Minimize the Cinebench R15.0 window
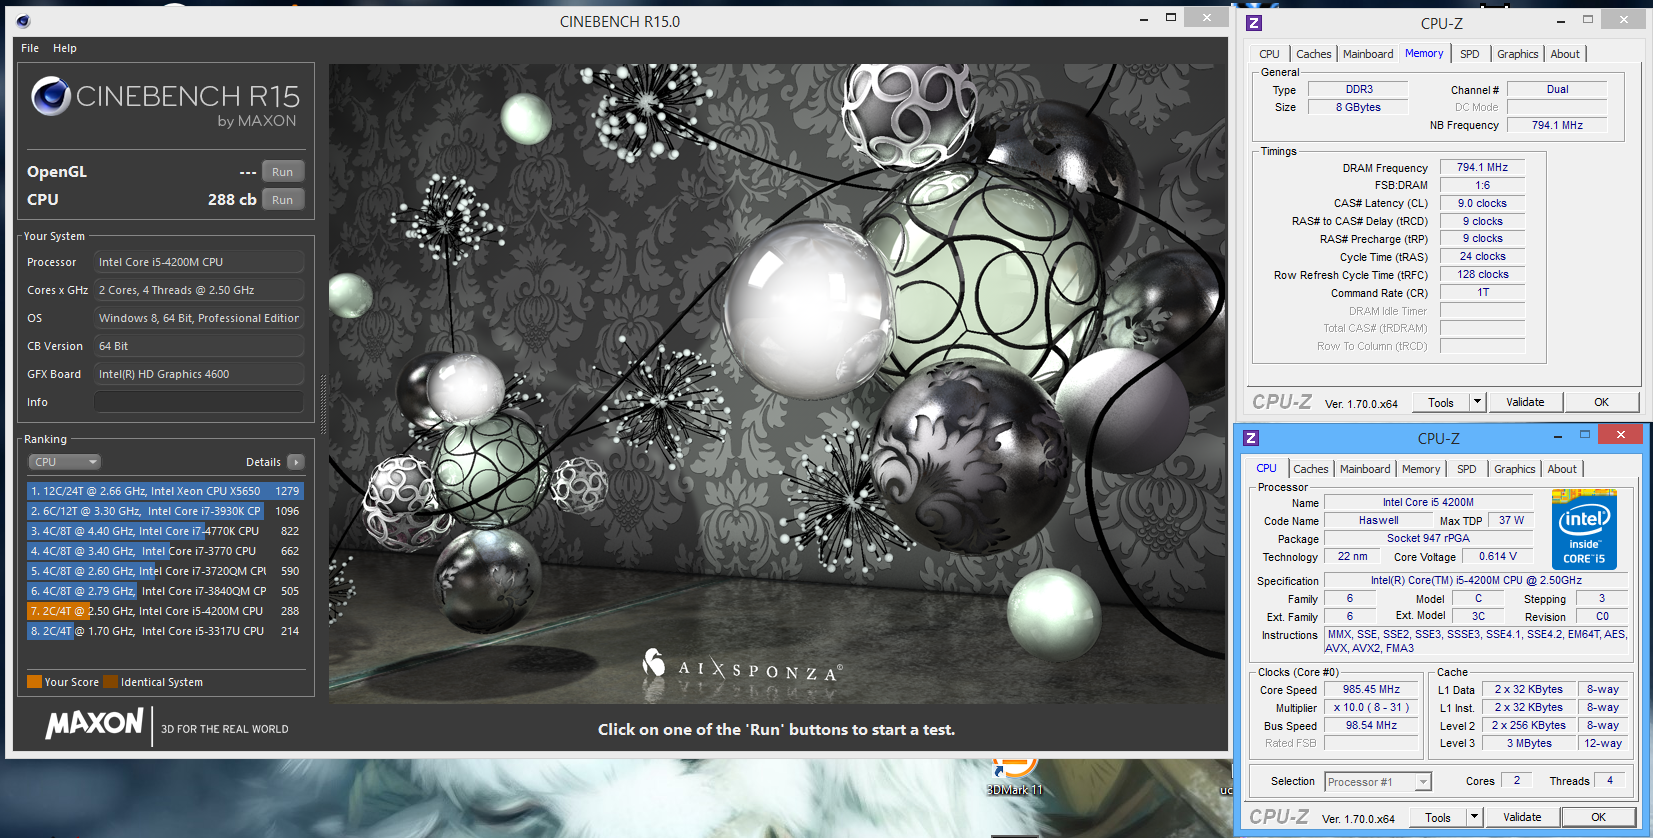Image resolution: width=1653 pixels, height=838 pixels. (1145, 18)
